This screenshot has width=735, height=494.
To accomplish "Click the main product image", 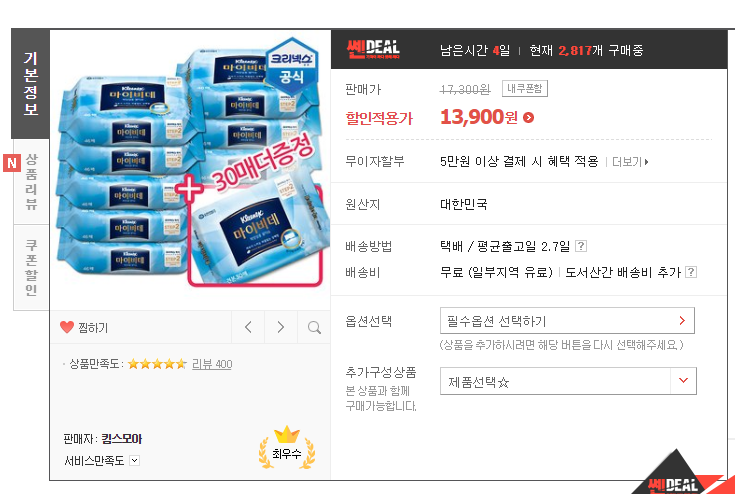I will tap(190, 169).
